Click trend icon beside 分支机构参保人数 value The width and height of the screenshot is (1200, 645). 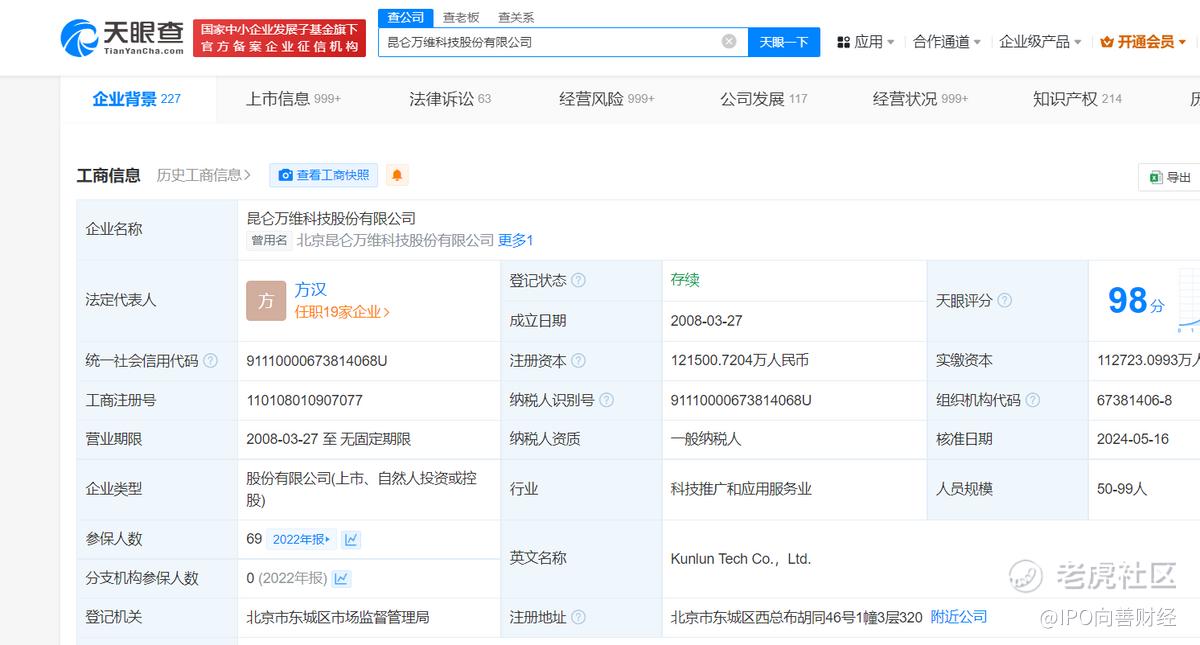pos(341,578)
